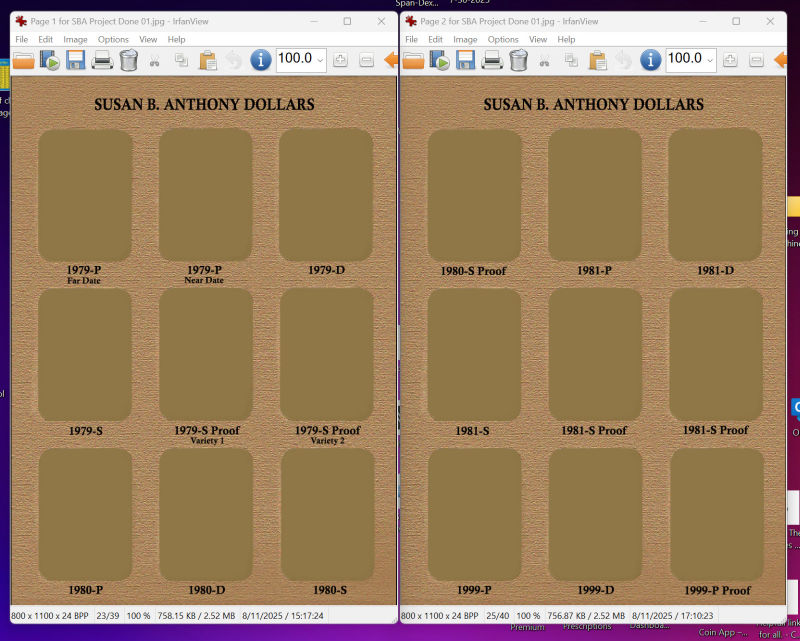This screenshot has height=641, width=800.
Task: Open Help menu in Page 2 window
Action: pyautogui.click(x=566, y=39)
